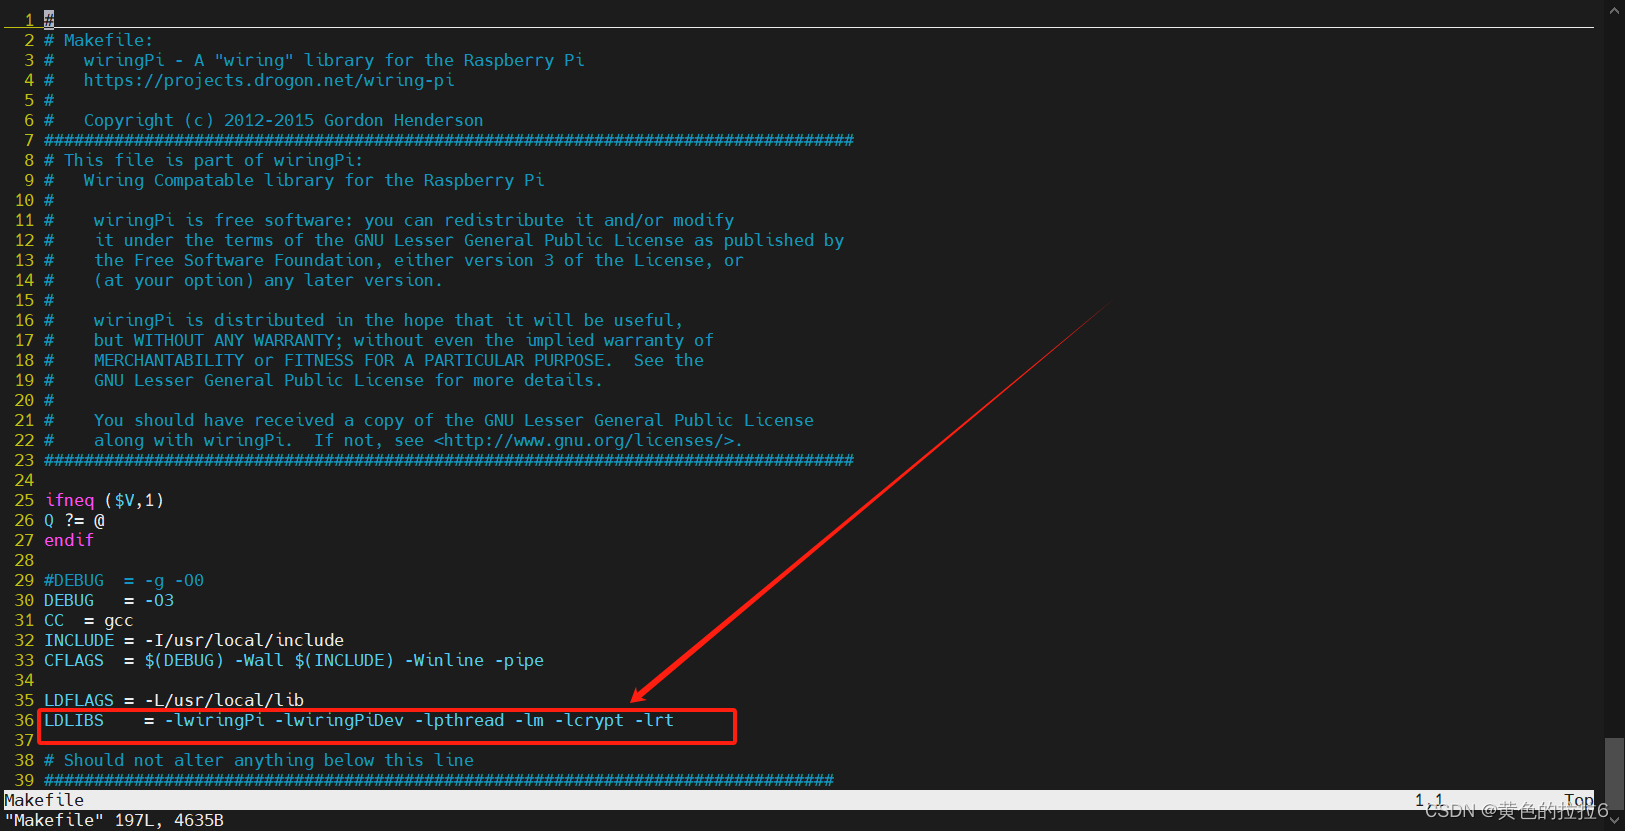Click the '# This file is part of wiringPi:' line

click(204, 160)
